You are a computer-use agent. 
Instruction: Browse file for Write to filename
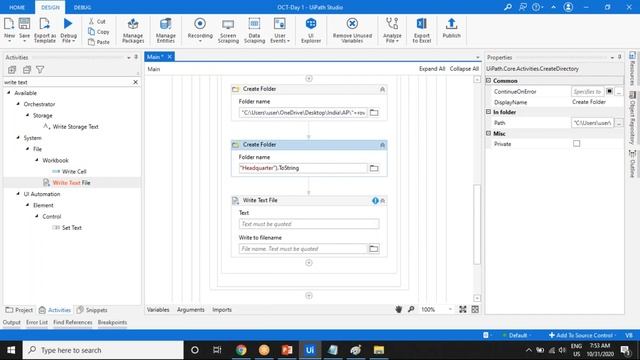[x=374, y=249]
